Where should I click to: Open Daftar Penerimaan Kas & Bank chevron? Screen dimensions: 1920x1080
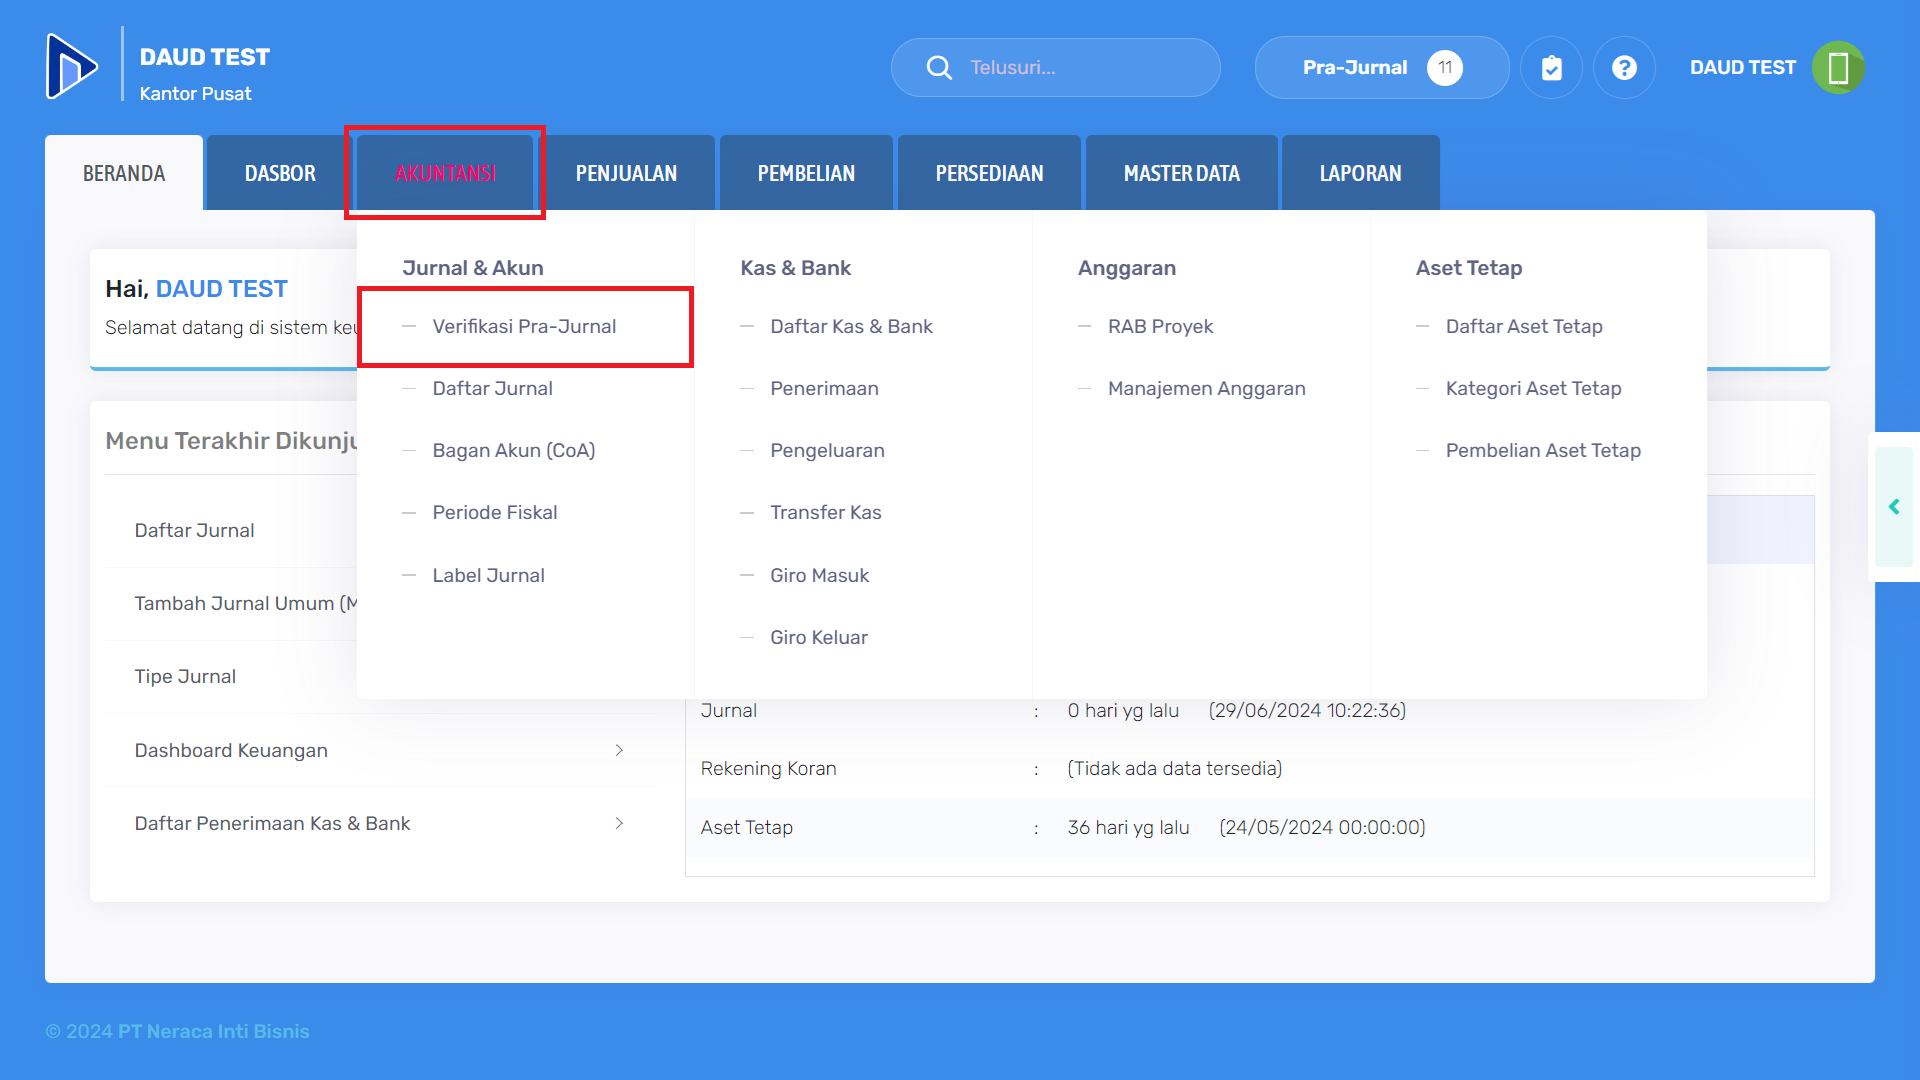click(x=619, y=823)
